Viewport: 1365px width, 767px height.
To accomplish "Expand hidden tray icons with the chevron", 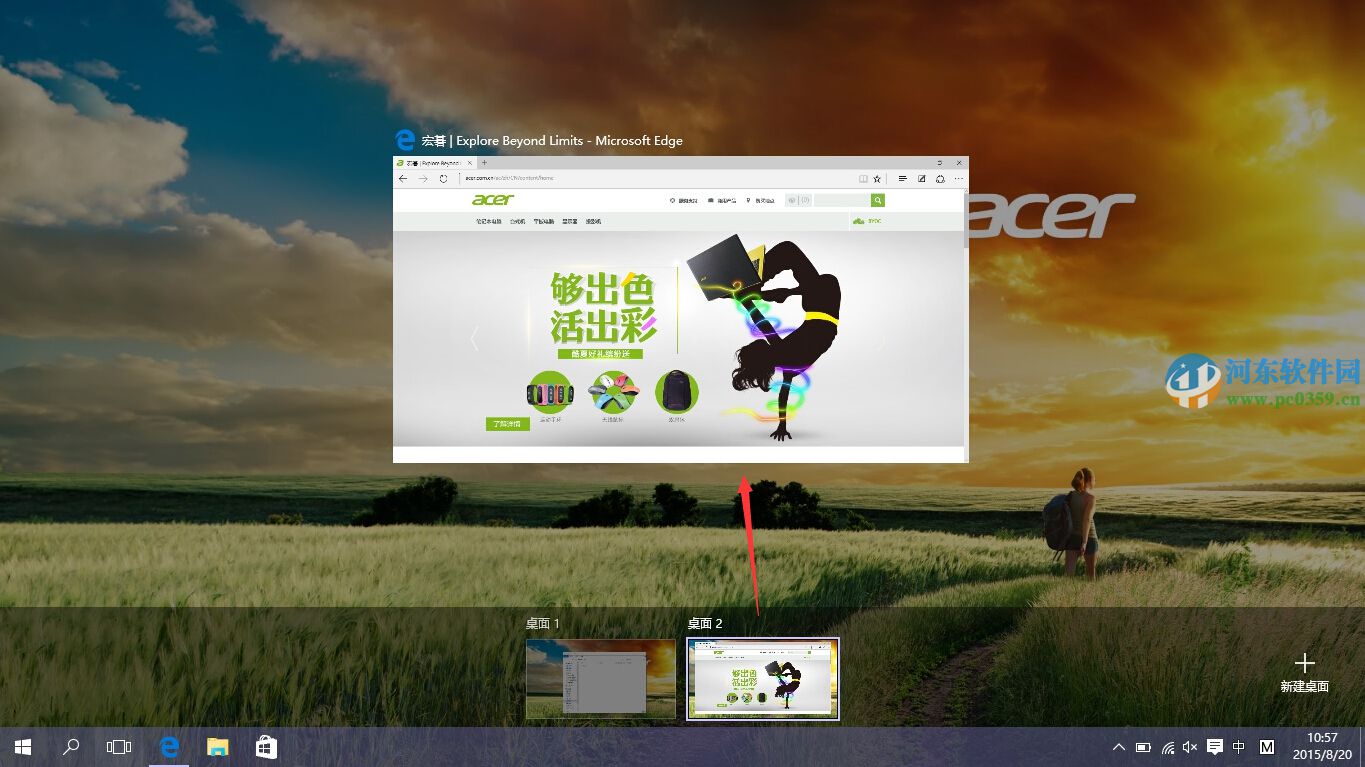I will (x=1118, y=746).
